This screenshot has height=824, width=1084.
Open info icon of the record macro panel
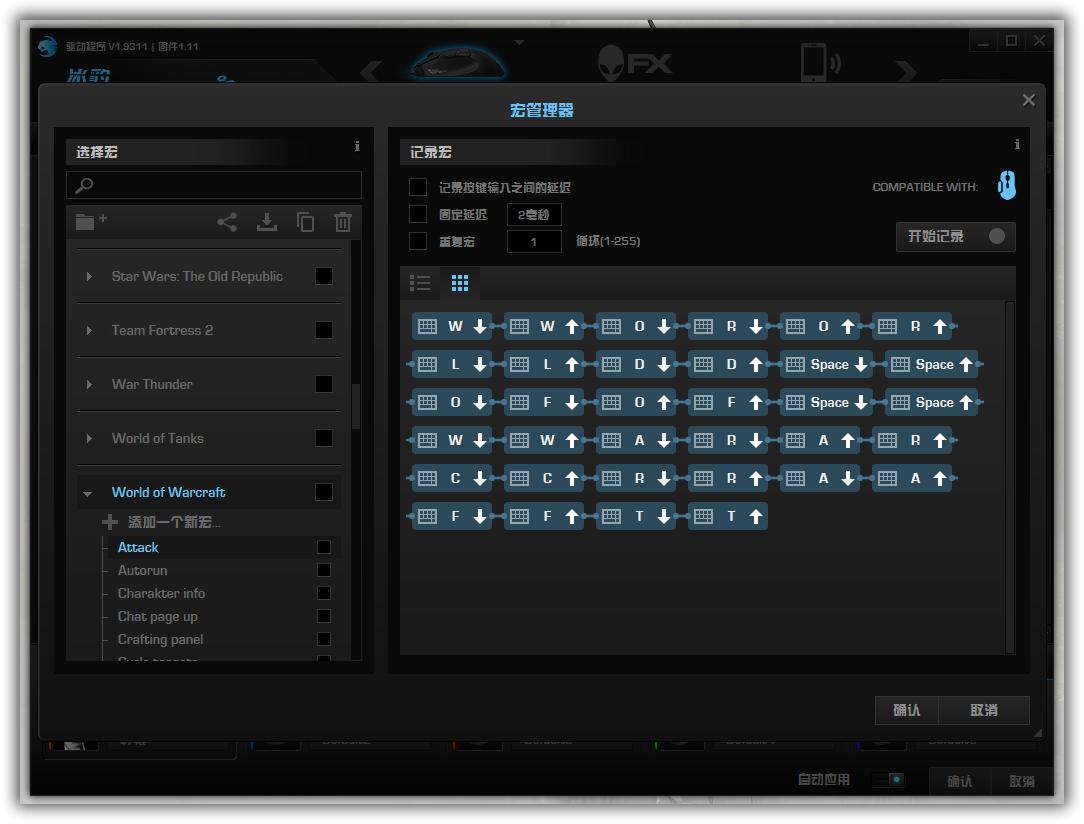tap(1017, 144)
